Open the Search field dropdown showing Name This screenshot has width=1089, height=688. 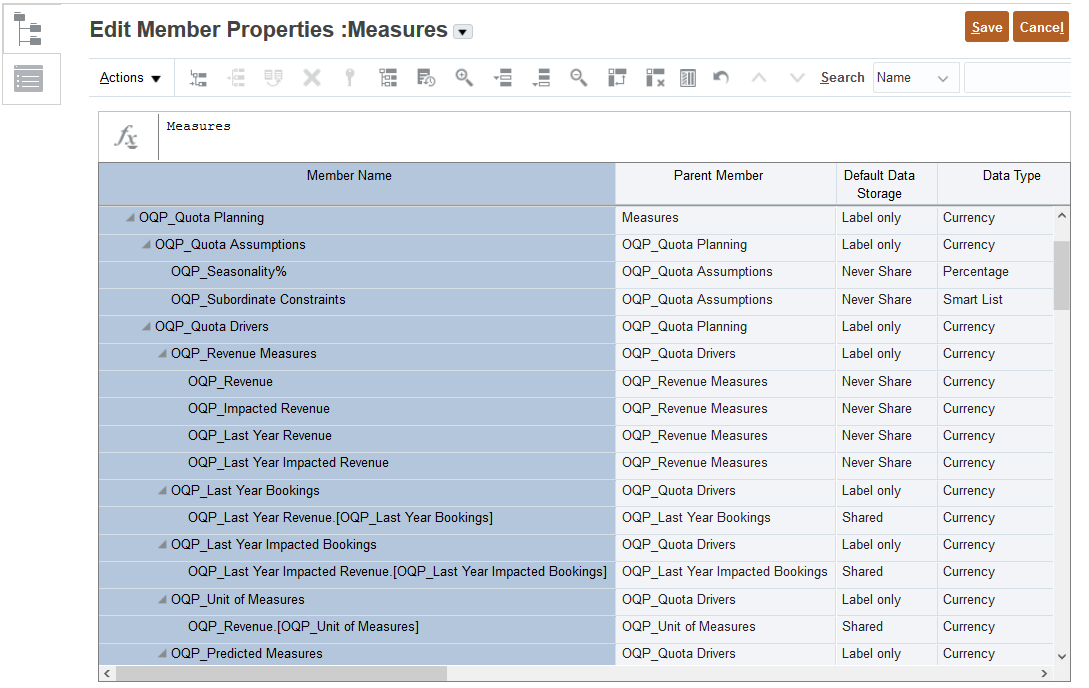coord(941,77)
